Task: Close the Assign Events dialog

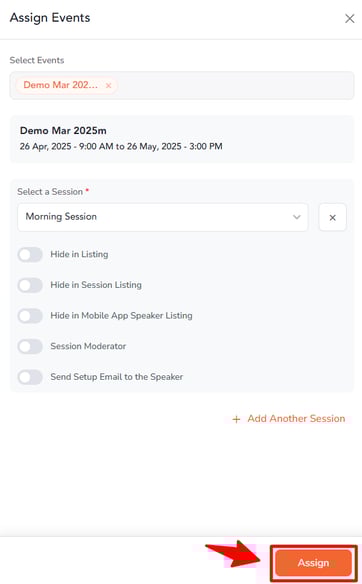Action: click(x=349, y=18)
